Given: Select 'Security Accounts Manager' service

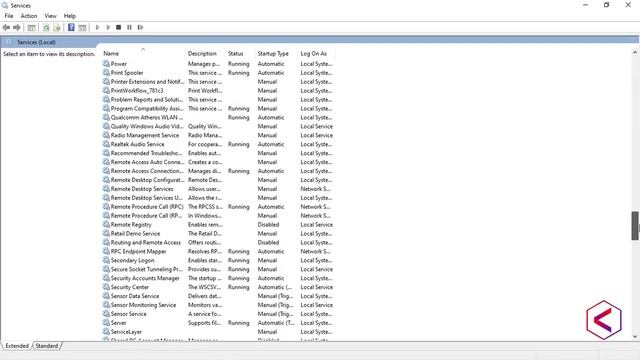Looking at the screenshot, I should pyautogui.click(x=145, y=278).
